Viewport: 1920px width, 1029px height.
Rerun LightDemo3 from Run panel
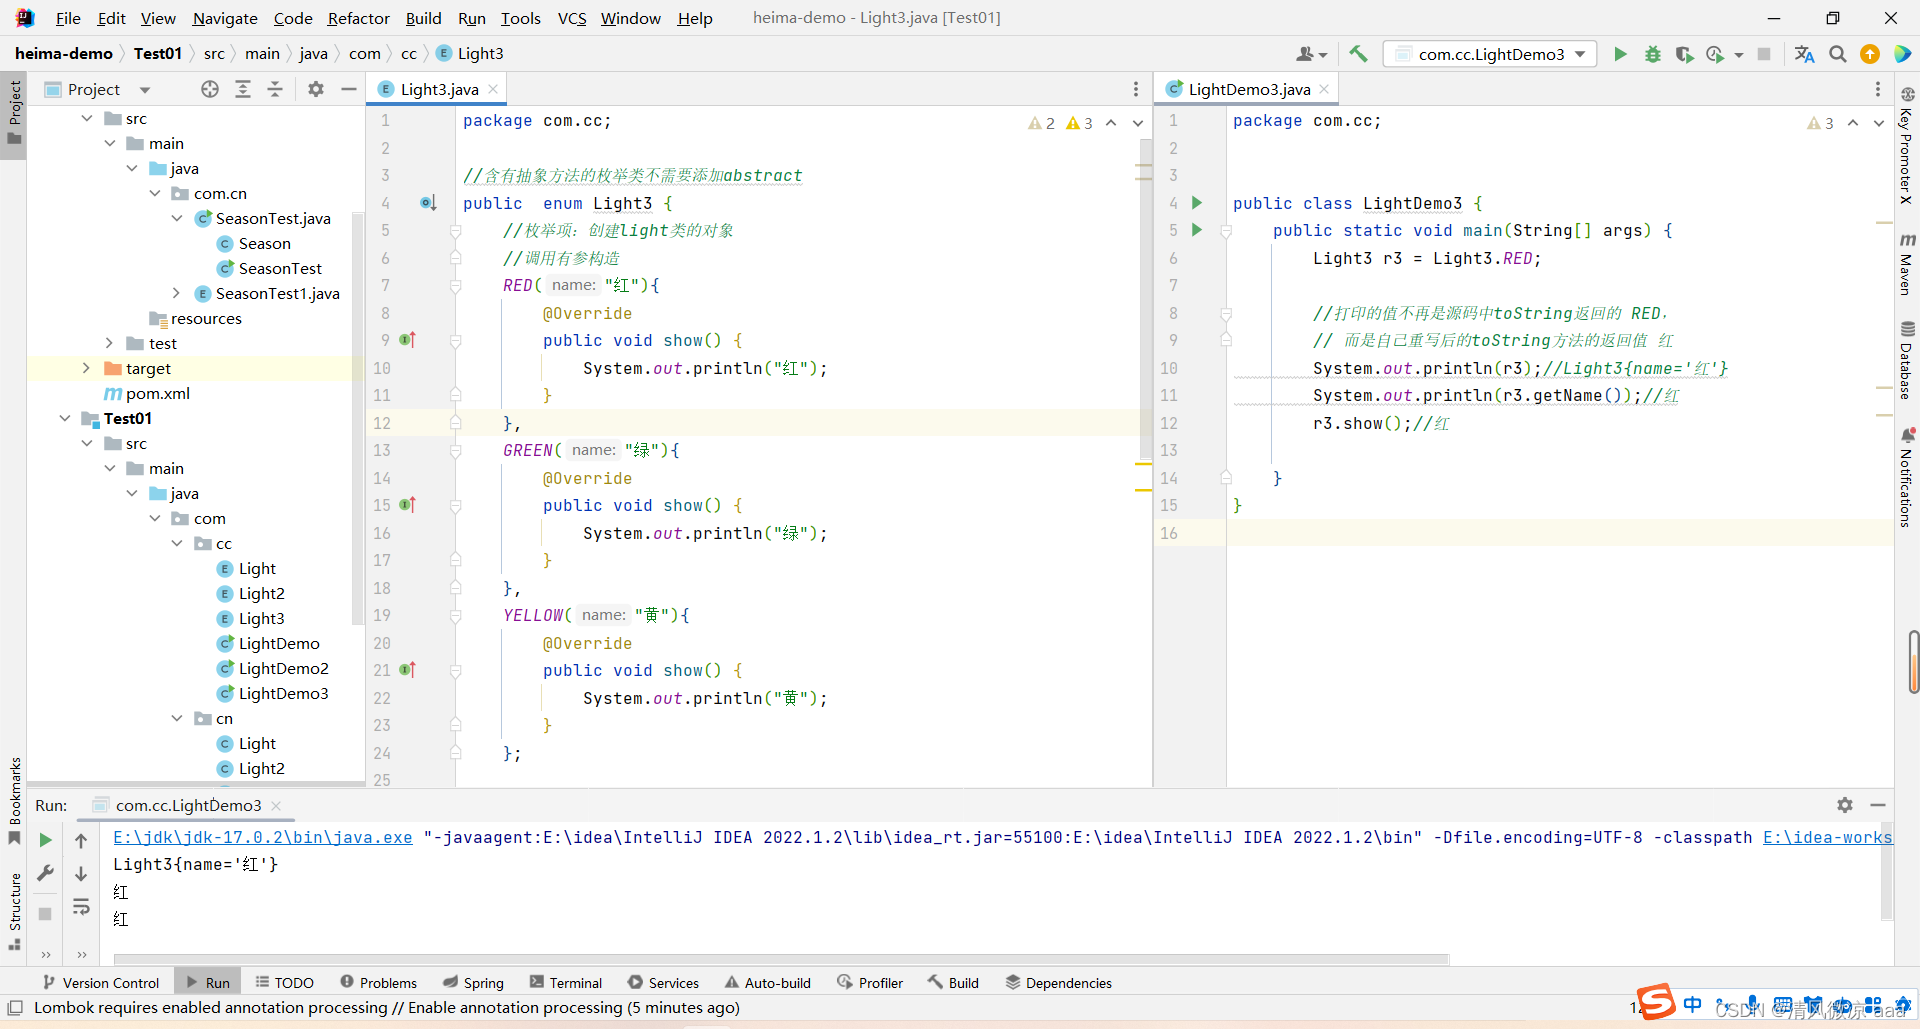coord(45,840)
